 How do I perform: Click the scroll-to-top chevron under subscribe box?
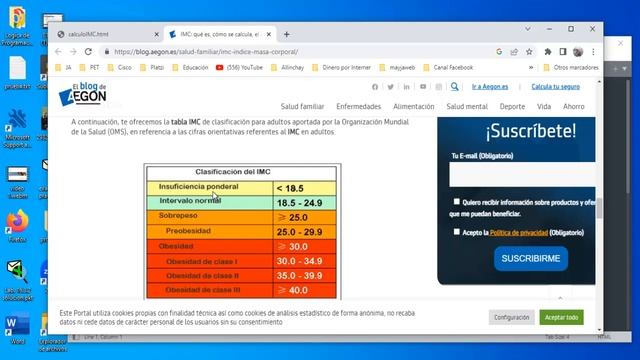(x=560, y=298)
